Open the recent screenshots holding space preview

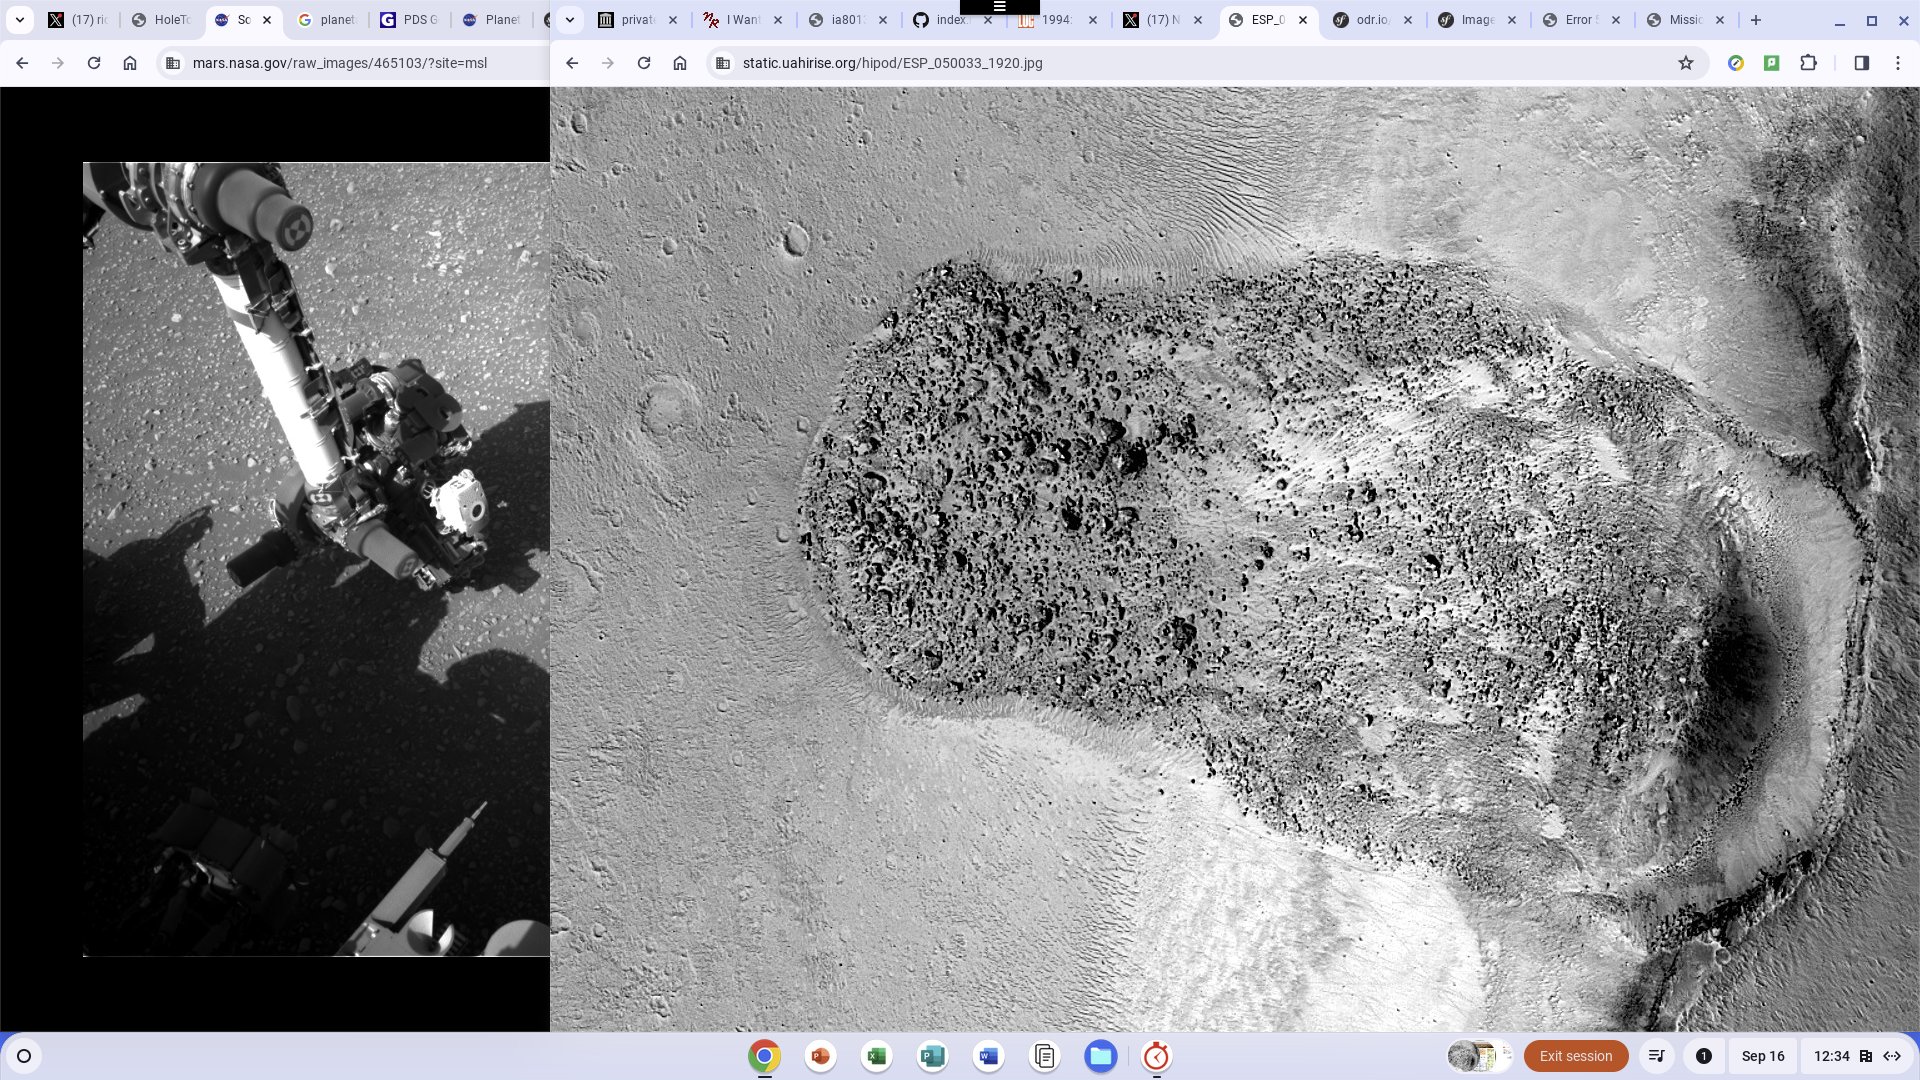point(1480,1056)
